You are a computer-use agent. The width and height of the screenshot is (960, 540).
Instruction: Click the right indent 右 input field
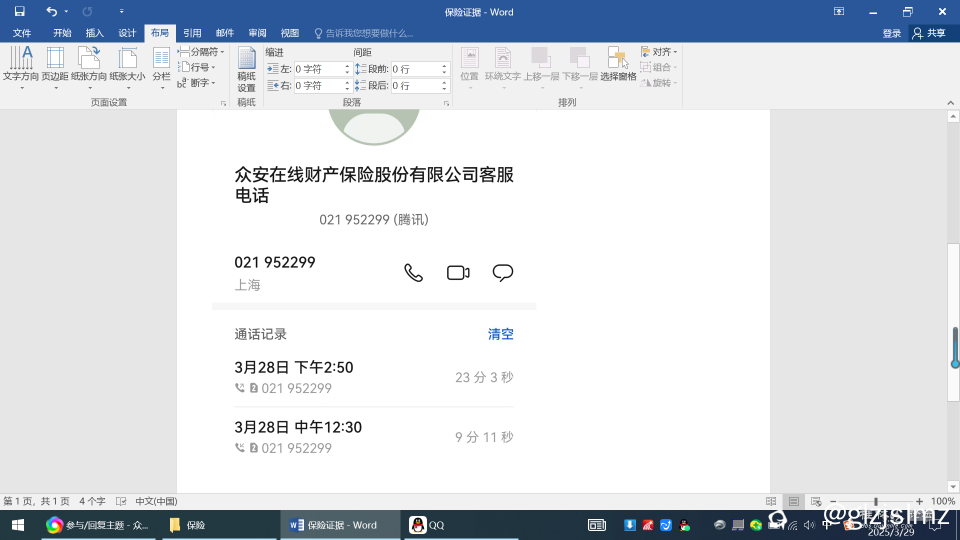[318, 86]
